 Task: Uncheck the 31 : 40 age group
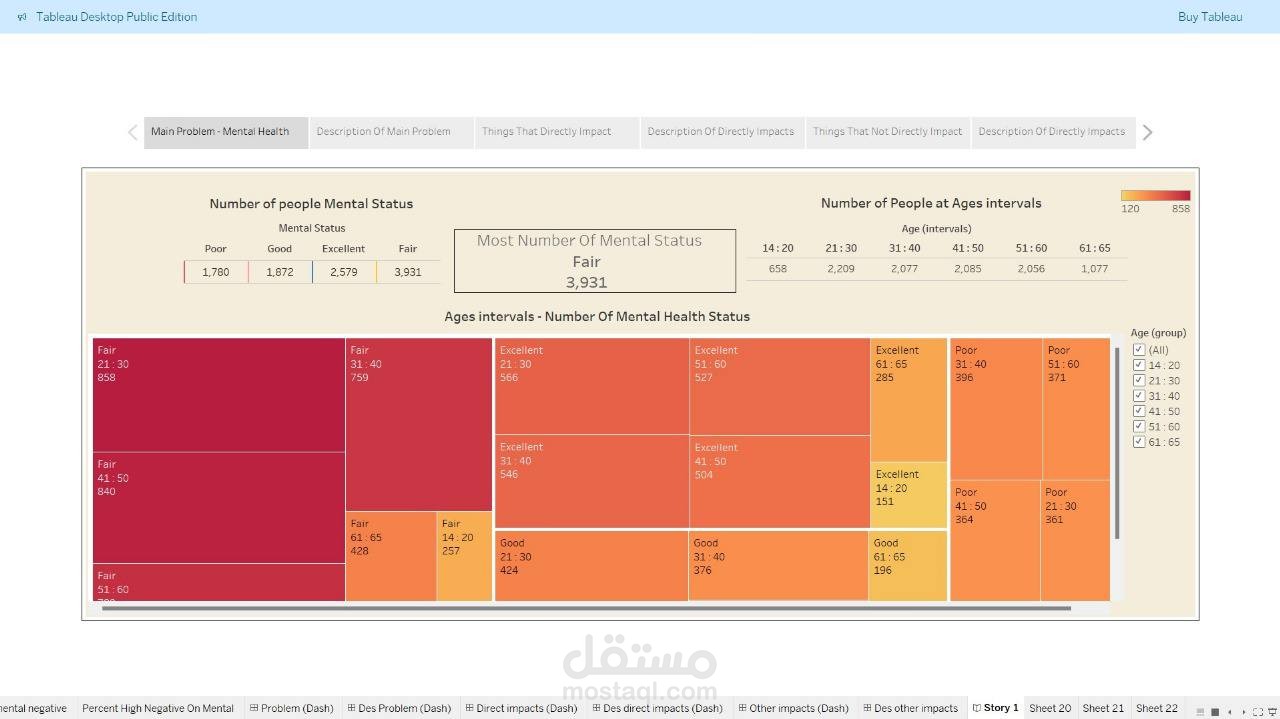click(x=1139, y=396)
